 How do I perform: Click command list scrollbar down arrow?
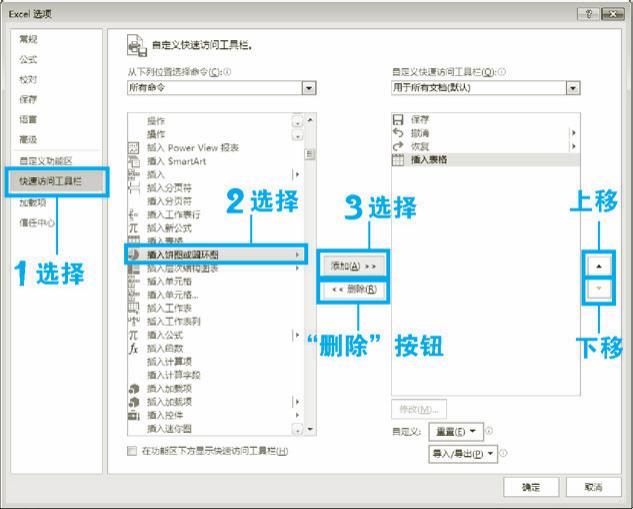point(310,429)
